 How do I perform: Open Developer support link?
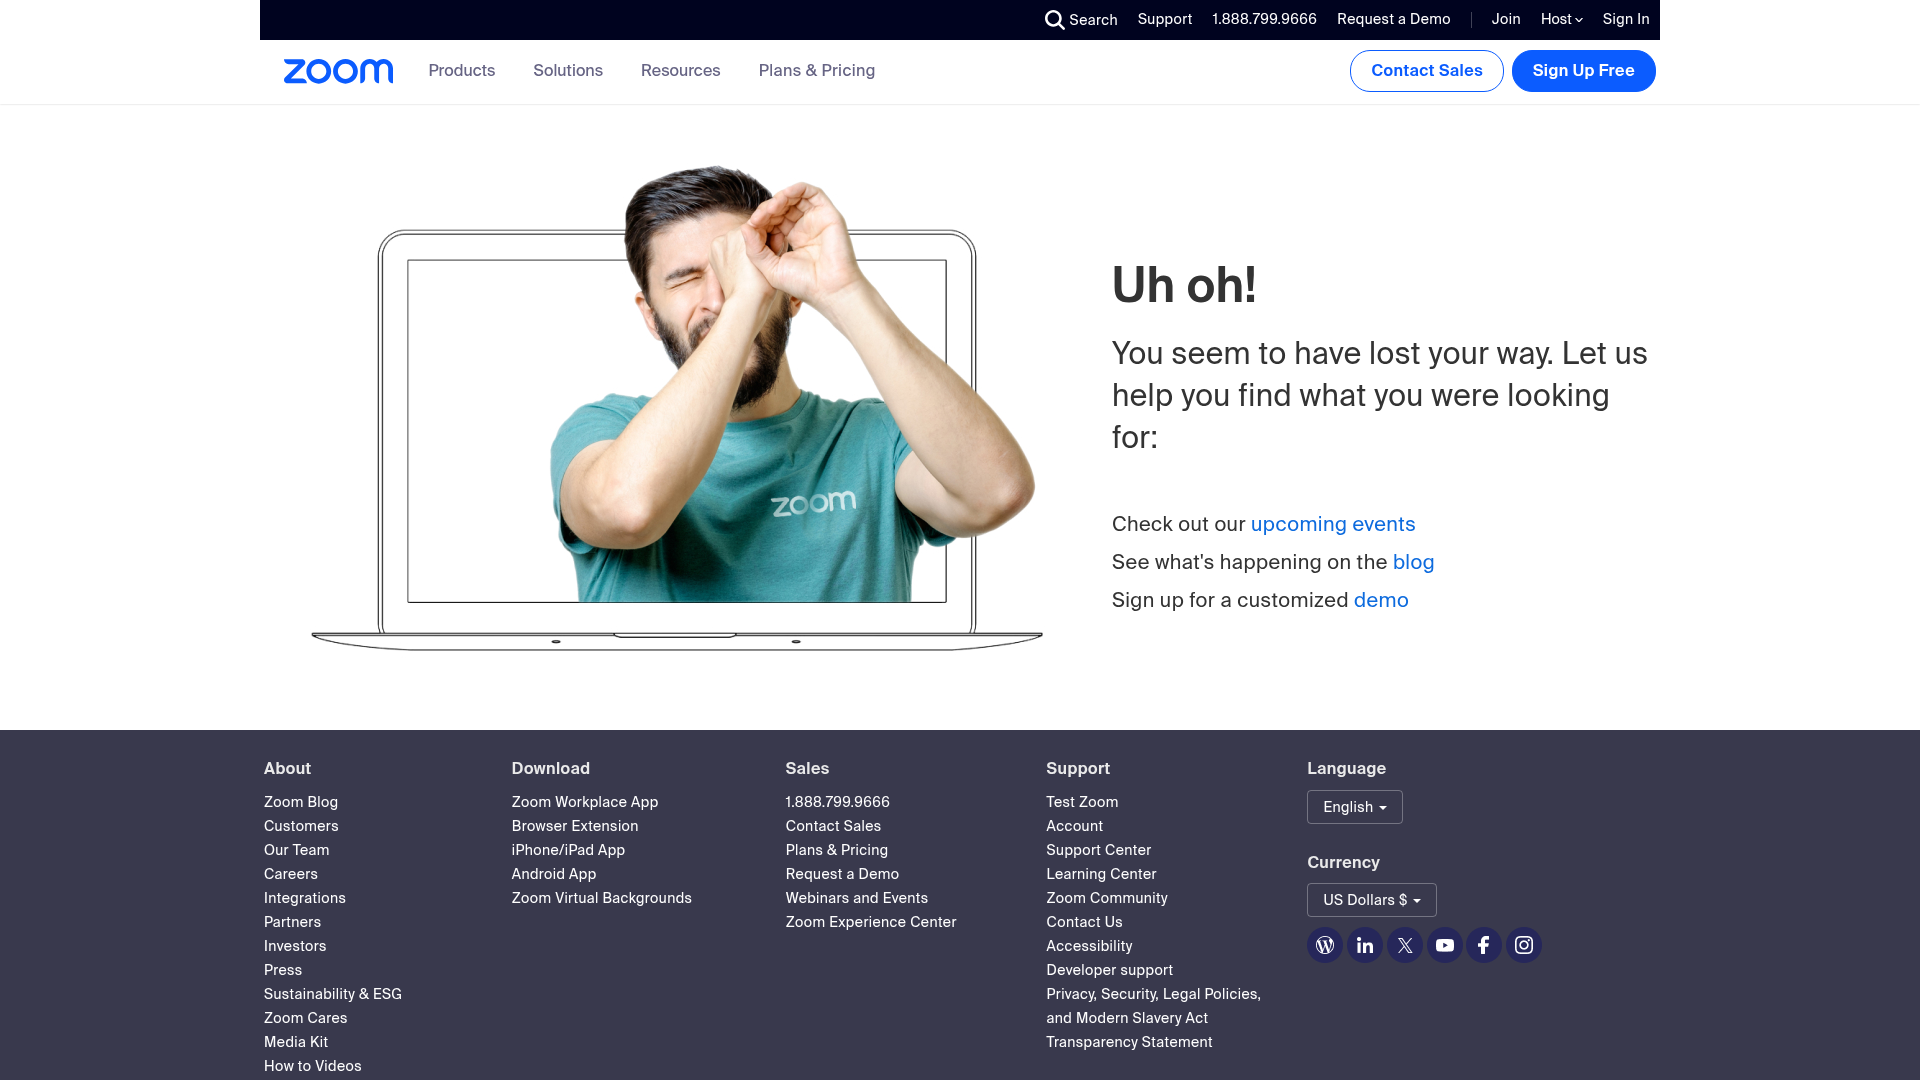1110,970
